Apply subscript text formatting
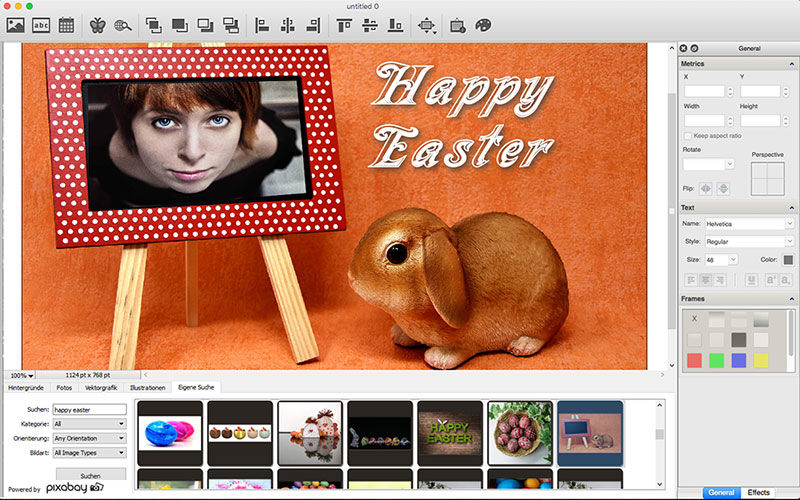The width and height of the screenshot is (800, 500). 785,280
